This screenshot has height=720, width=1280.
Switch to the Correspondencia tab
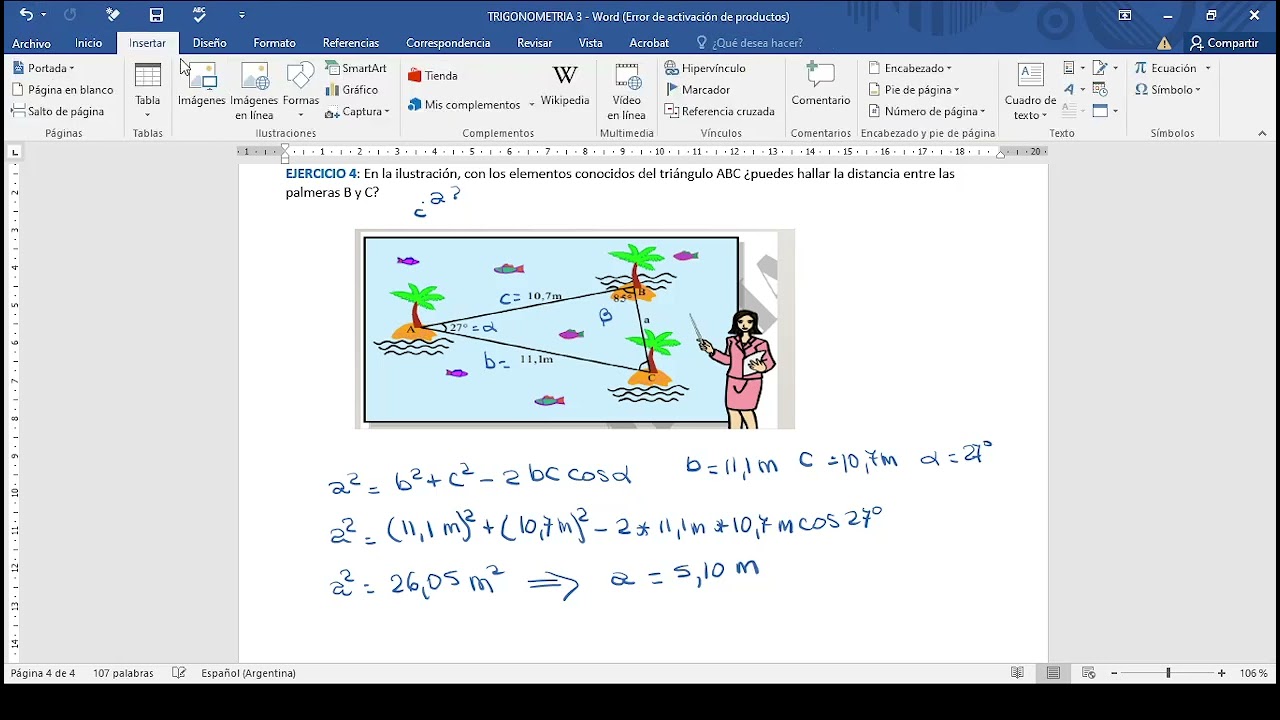pyautogui.click(x=448, y=43)
